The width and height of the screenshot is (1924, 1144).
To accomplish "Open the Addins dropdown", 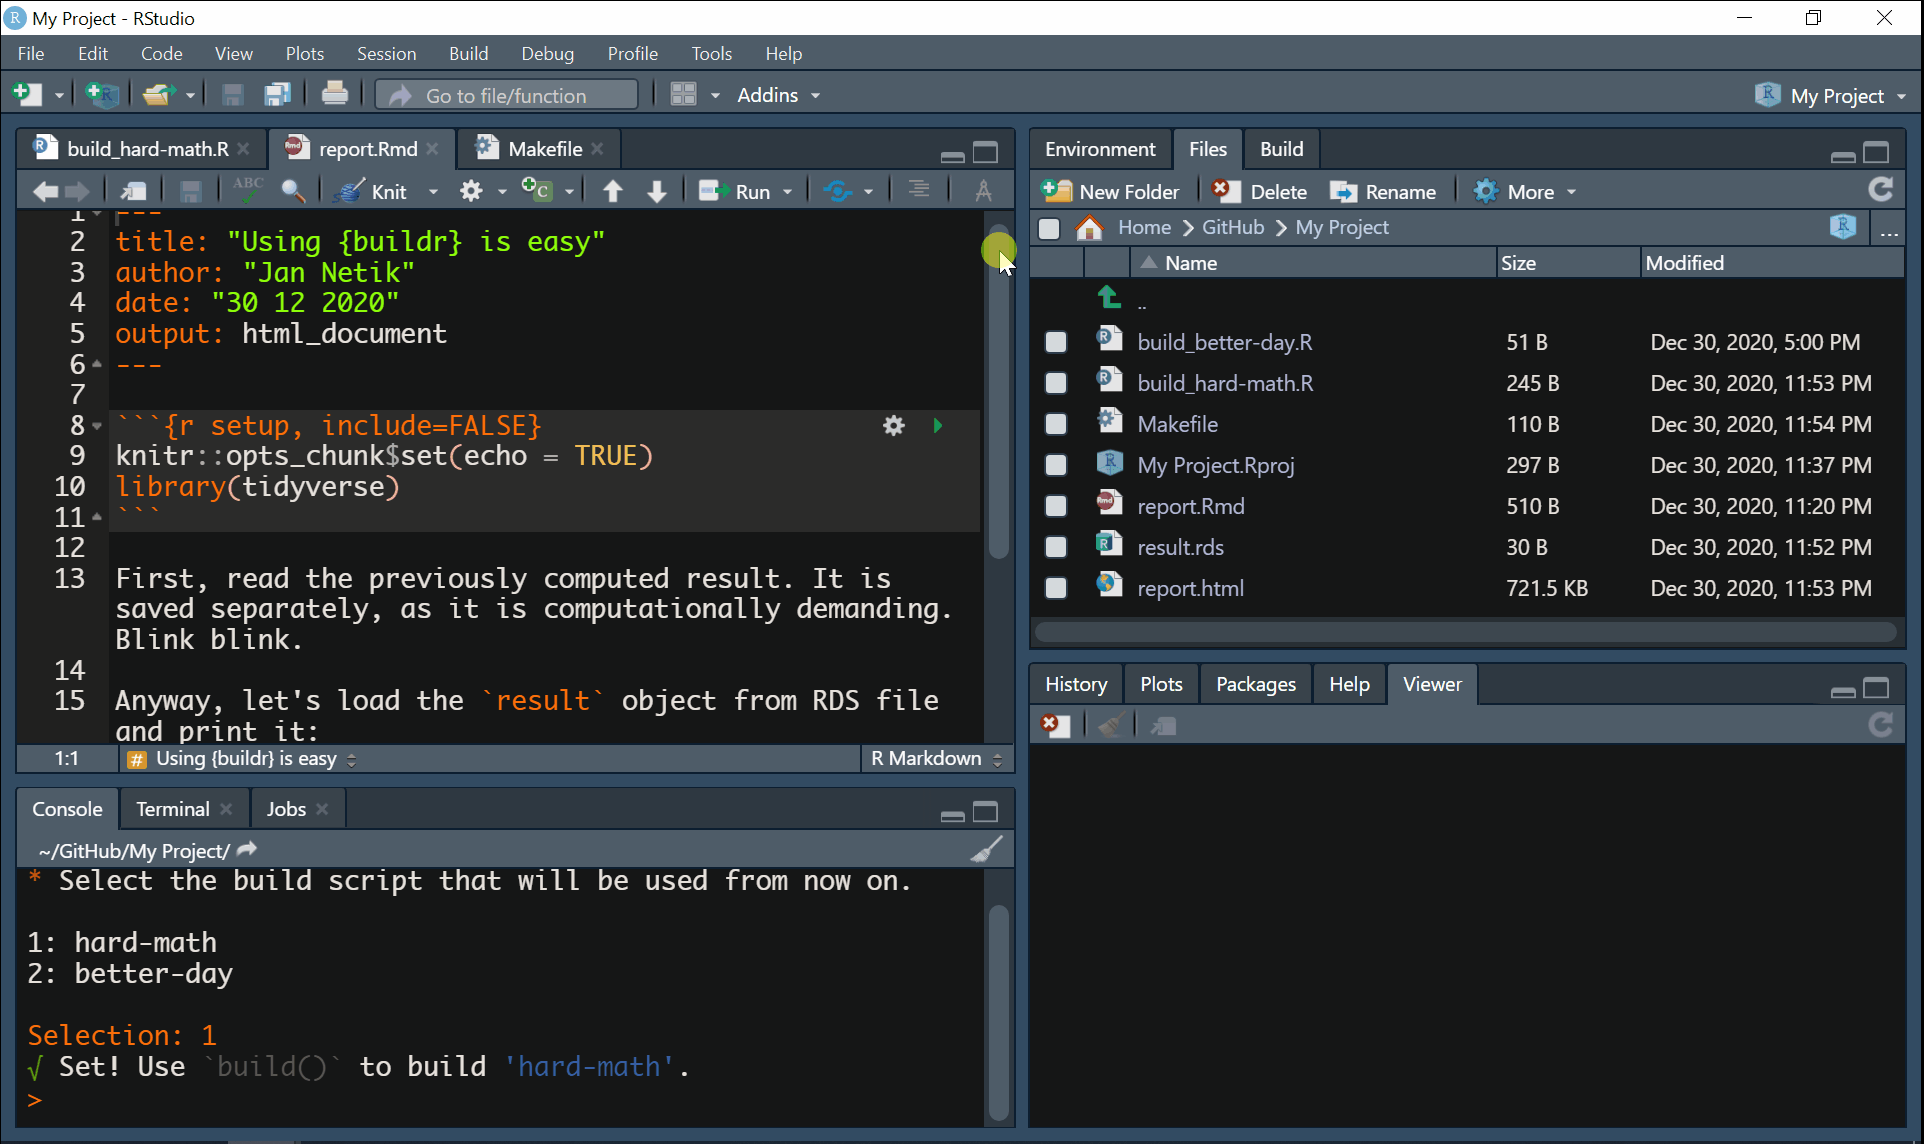I will 778,95.
